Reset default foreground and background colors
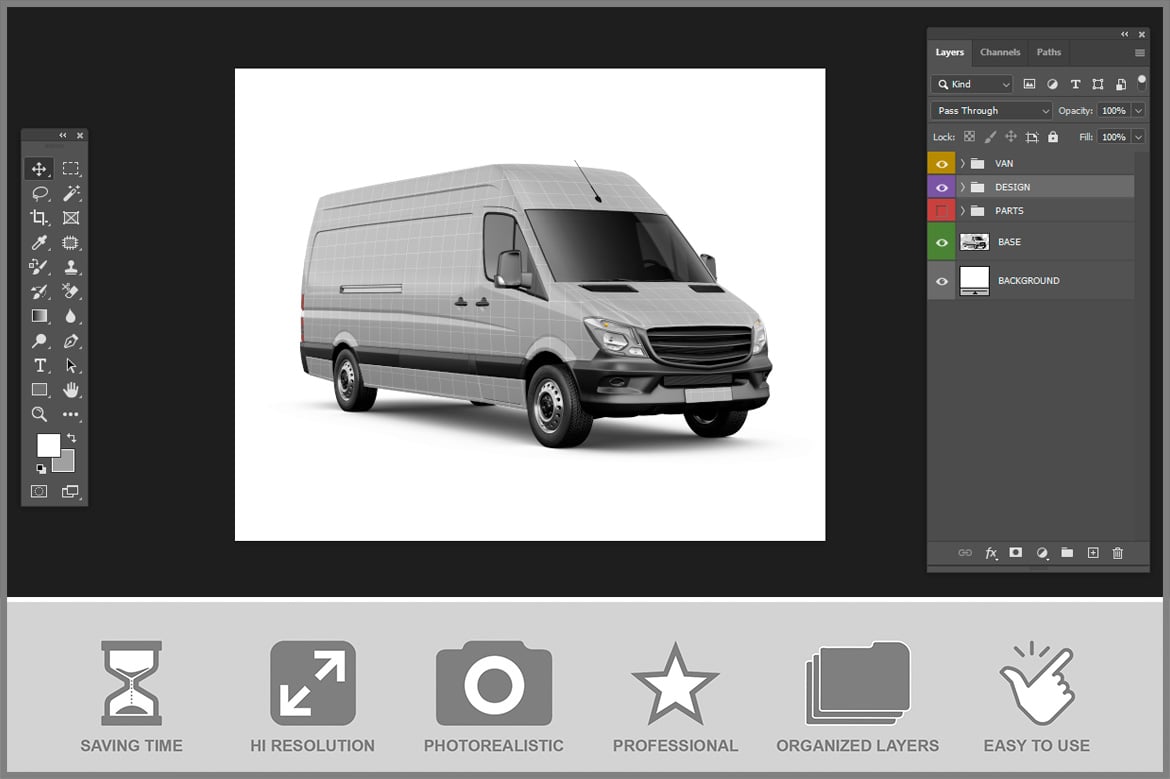 (41, 469)
